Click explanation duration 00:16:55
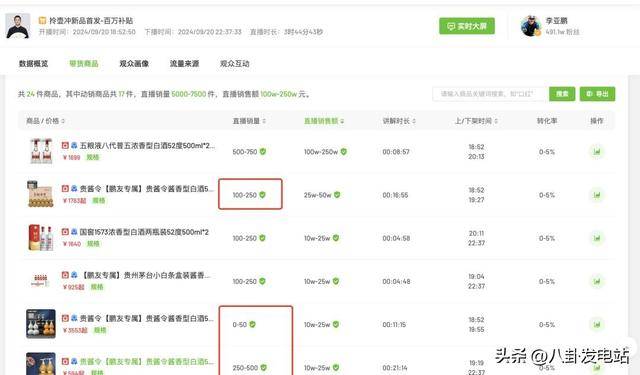 click(x=395, y=195)
